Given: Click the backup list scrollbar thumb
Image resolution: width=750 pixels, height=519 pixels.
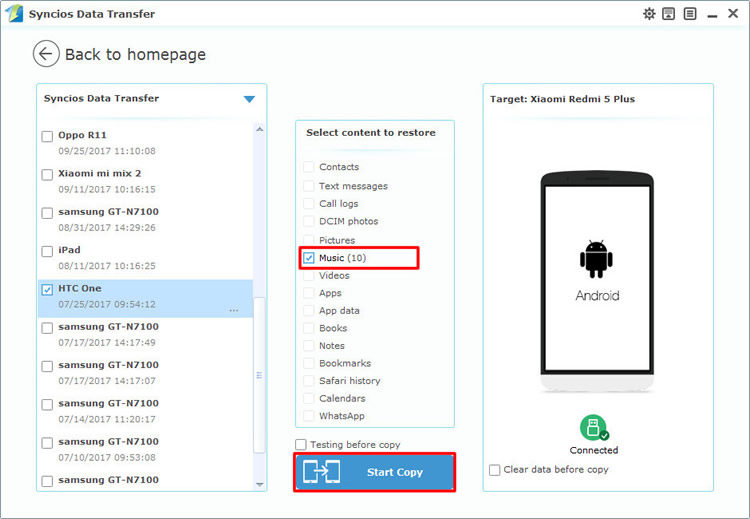Looking at the screenshot, I should pyautogui.click(x=259, y=375).
